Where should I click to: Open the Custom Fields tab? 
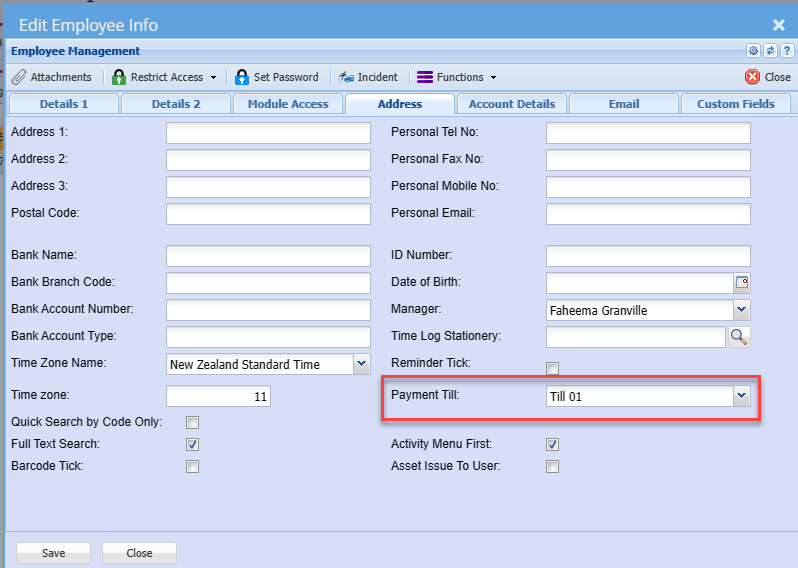click(x=736, y=104)
